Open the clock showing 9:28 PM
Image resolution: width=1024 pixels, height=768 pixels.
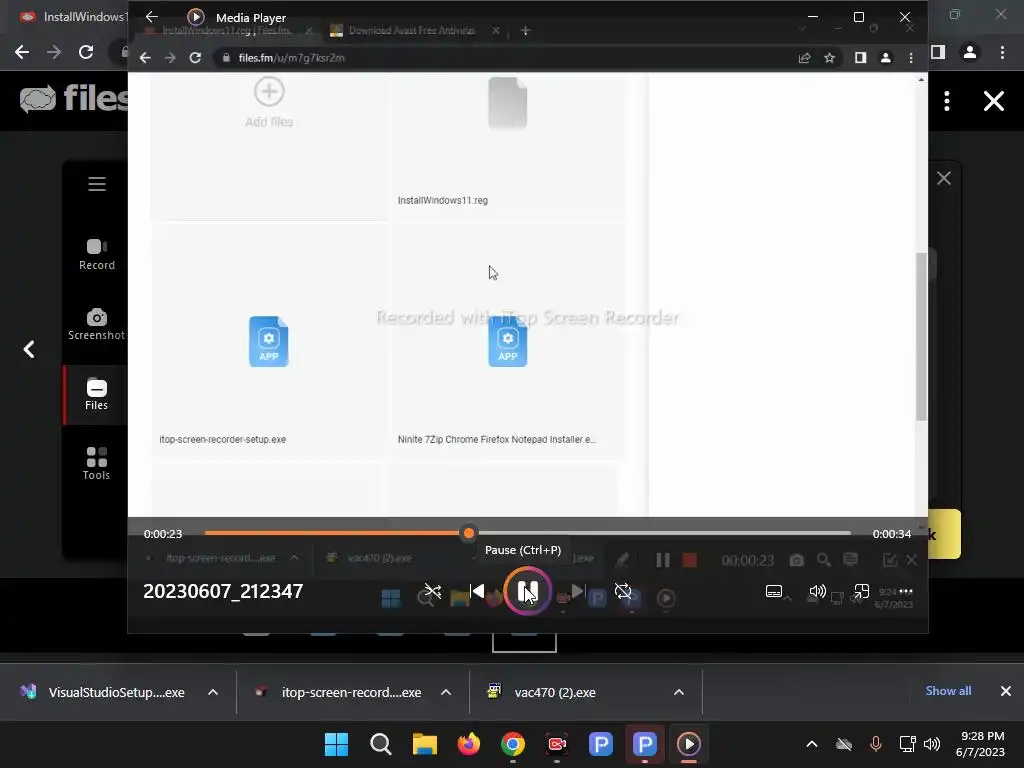coord(980,744)
